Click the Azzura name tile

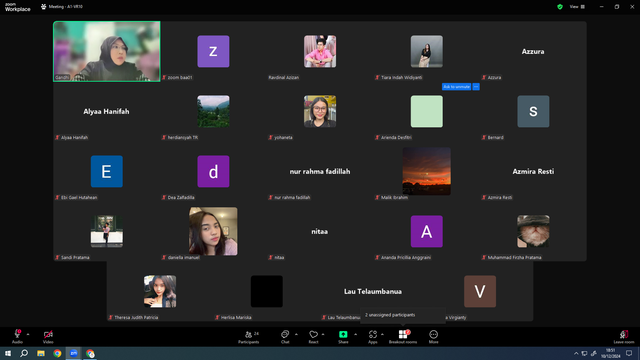point(533,51)
